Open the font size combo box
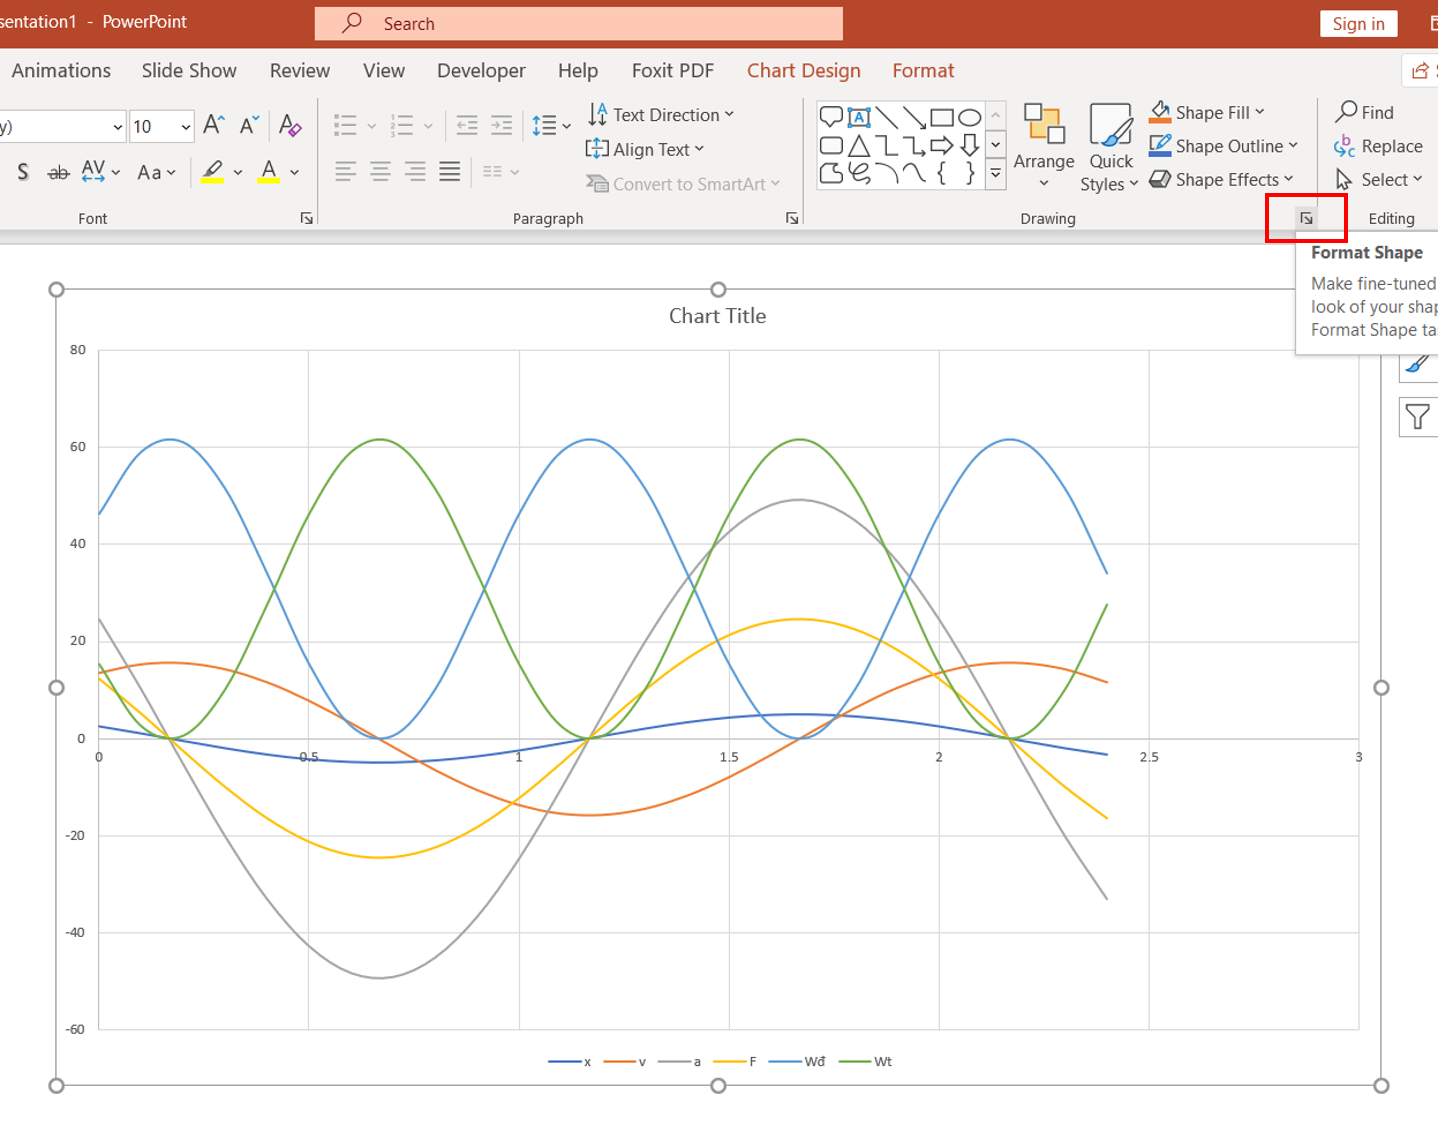Screen dimensions: 1438x1125 161,126
